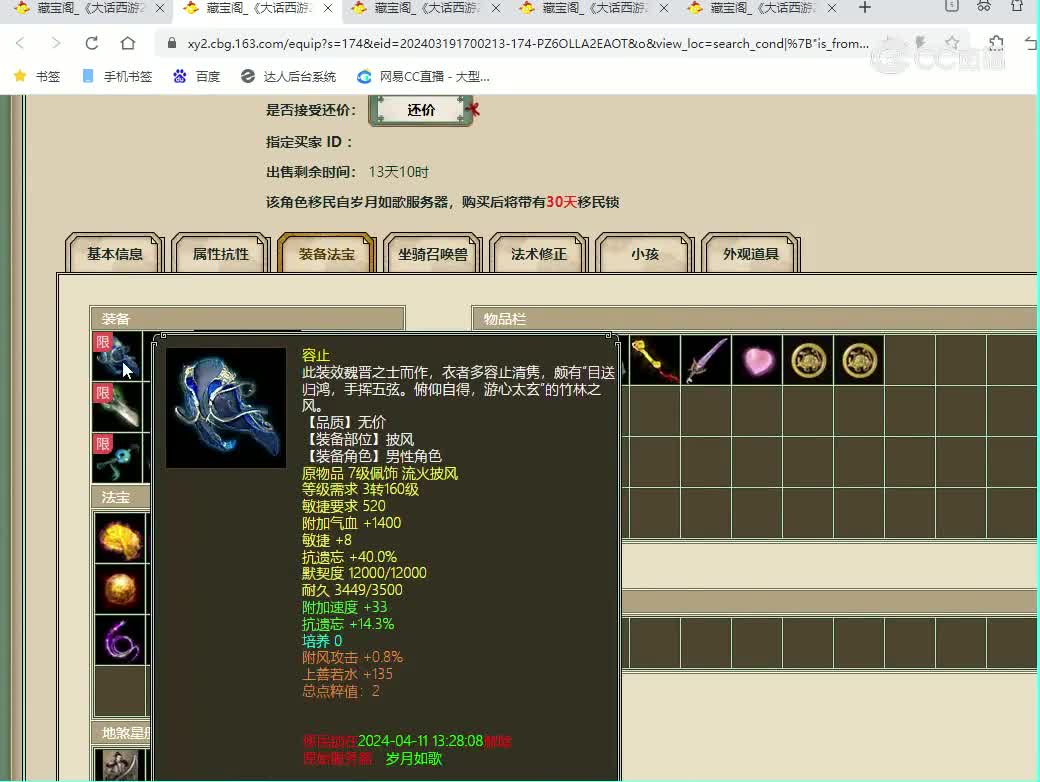Select the second 限 equipment item
The image size is (1040, 782).
pyautogui.click(x=118, y=407)
